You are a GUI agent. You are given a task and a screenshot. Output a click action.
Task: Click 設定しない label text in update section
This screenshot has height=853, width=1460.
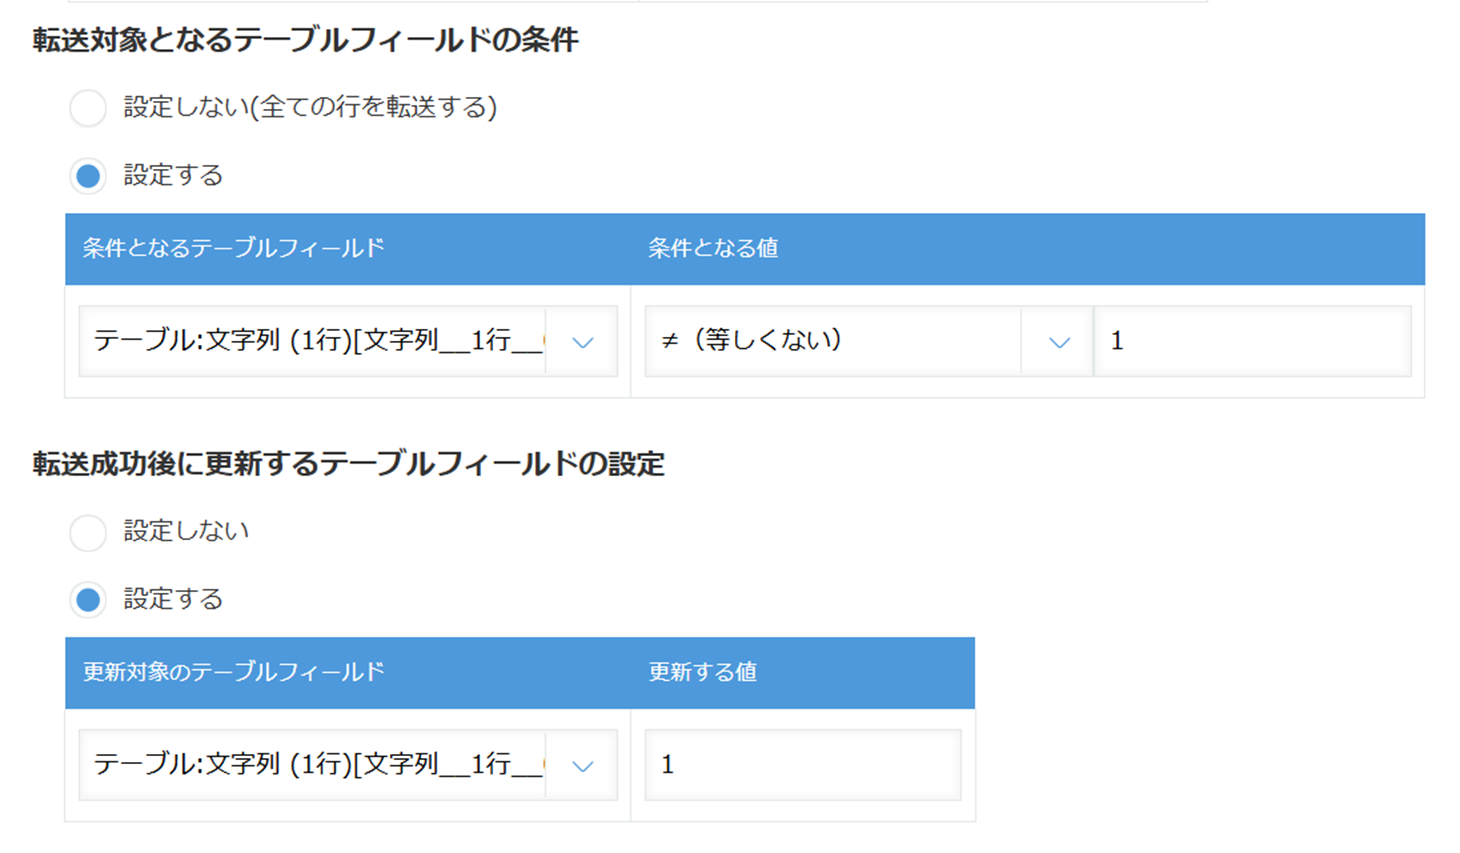click(x=187, y=531)
